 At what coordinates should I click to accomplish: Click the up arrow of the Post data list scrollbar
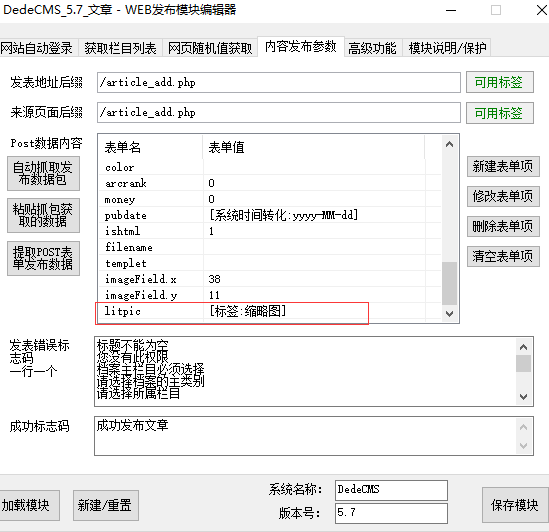[450, 144]
